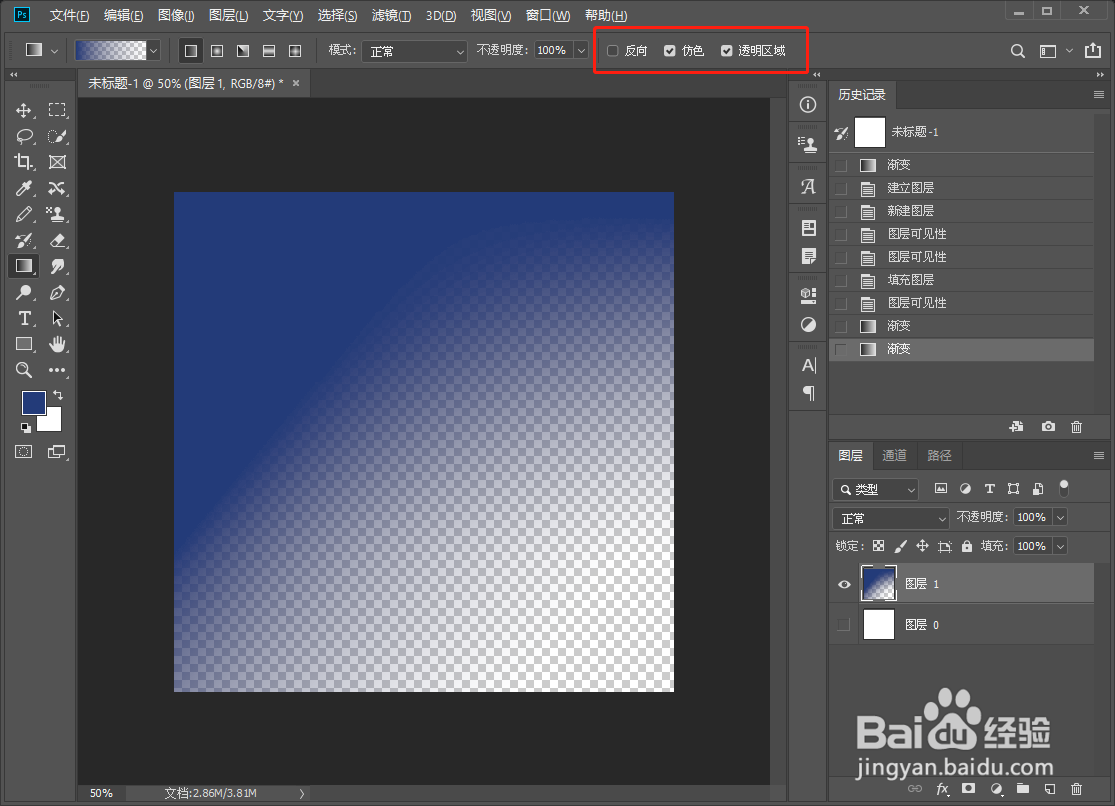This screenshot has width=1115, height=806.
Task: Click the gradient preview swatch in options bar
Action: pyautogui.click(x=111, y=51)
